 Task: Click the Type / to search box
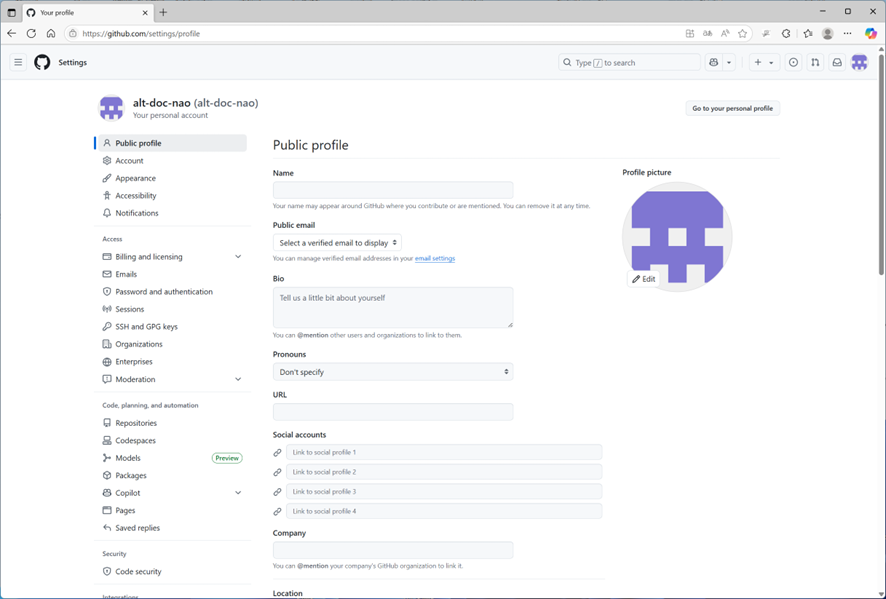[629, 62]
